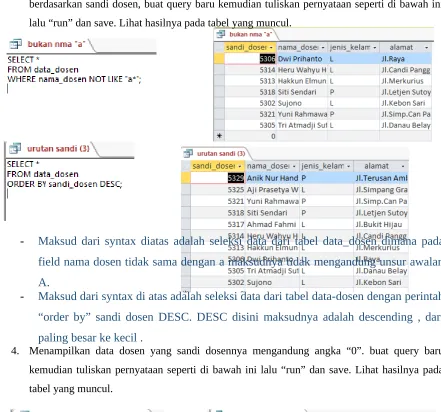
Task: Open the sandi_dosen filter arrow in the bukan nma 'a' datasheet
Action: 271,48
